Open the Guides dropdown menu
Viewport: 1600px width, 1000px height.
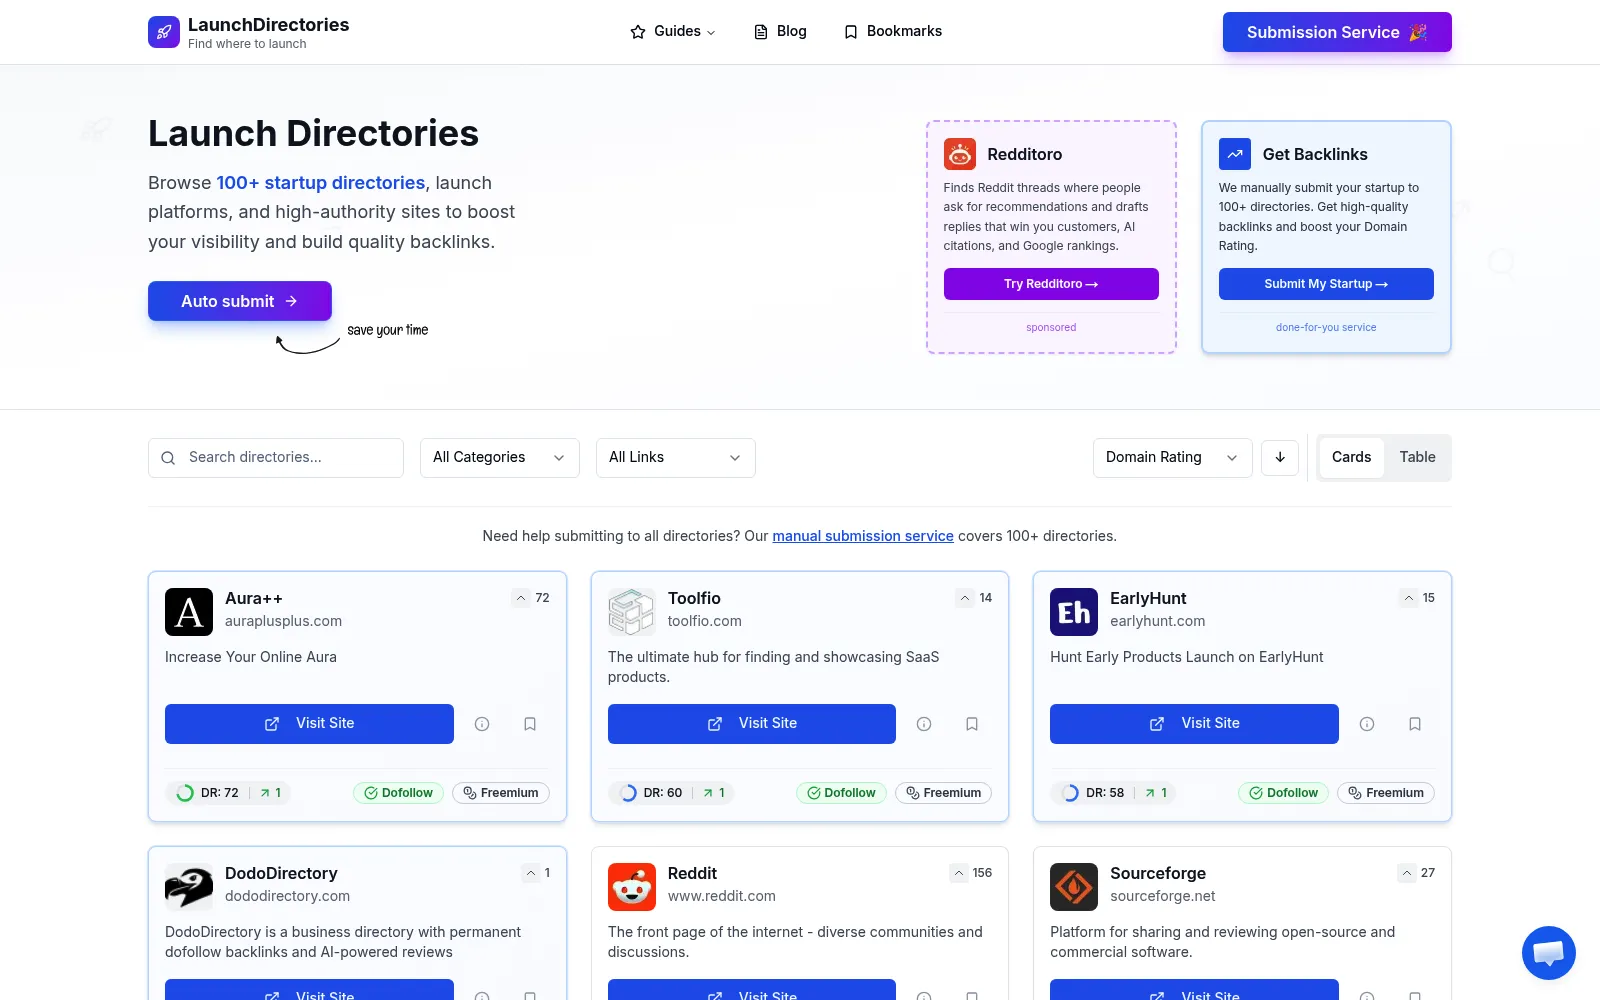[673, 32]
